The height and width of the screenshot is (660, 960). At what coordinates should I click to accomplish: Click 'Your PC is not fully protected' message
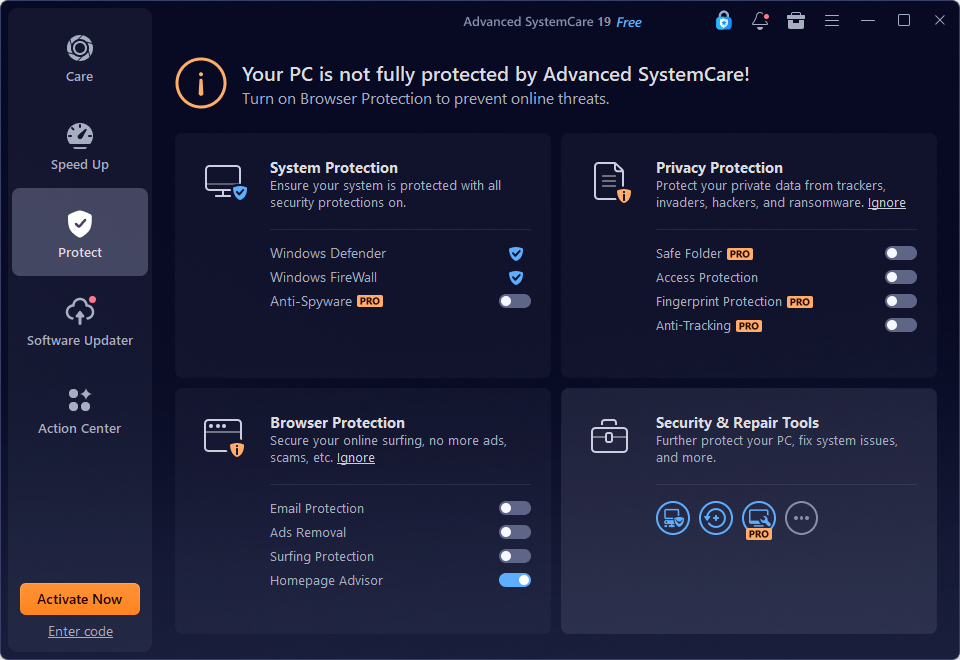coord(495,75)
